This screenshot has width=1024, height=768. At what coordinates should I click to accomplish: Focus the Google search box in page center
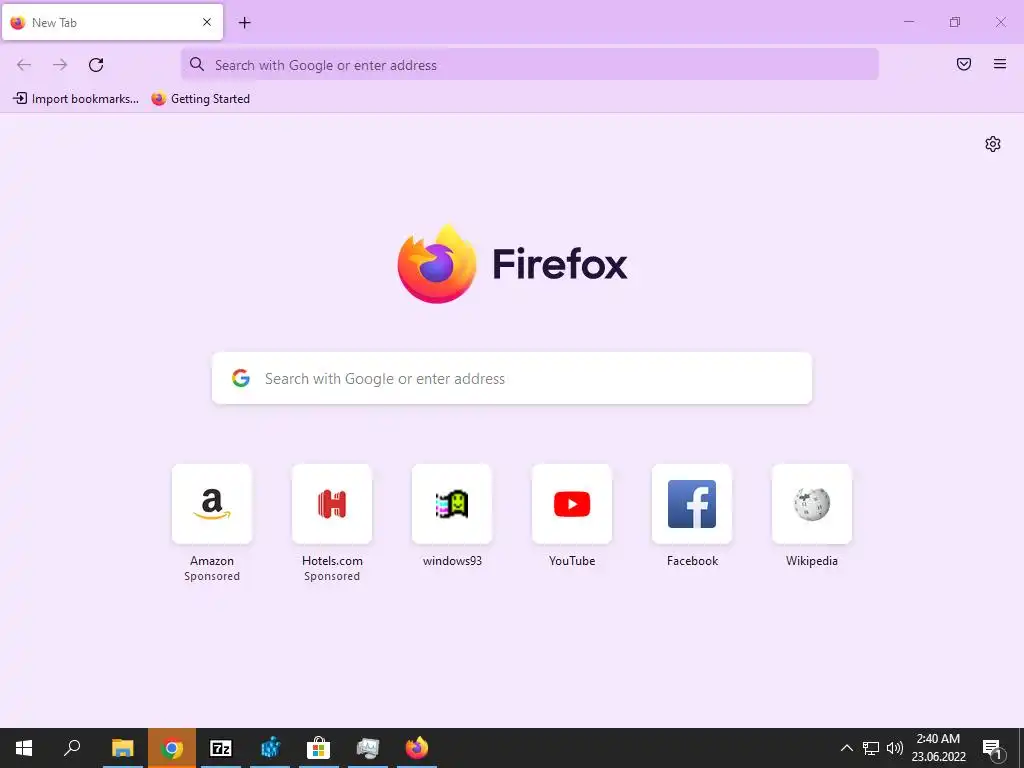512,378
